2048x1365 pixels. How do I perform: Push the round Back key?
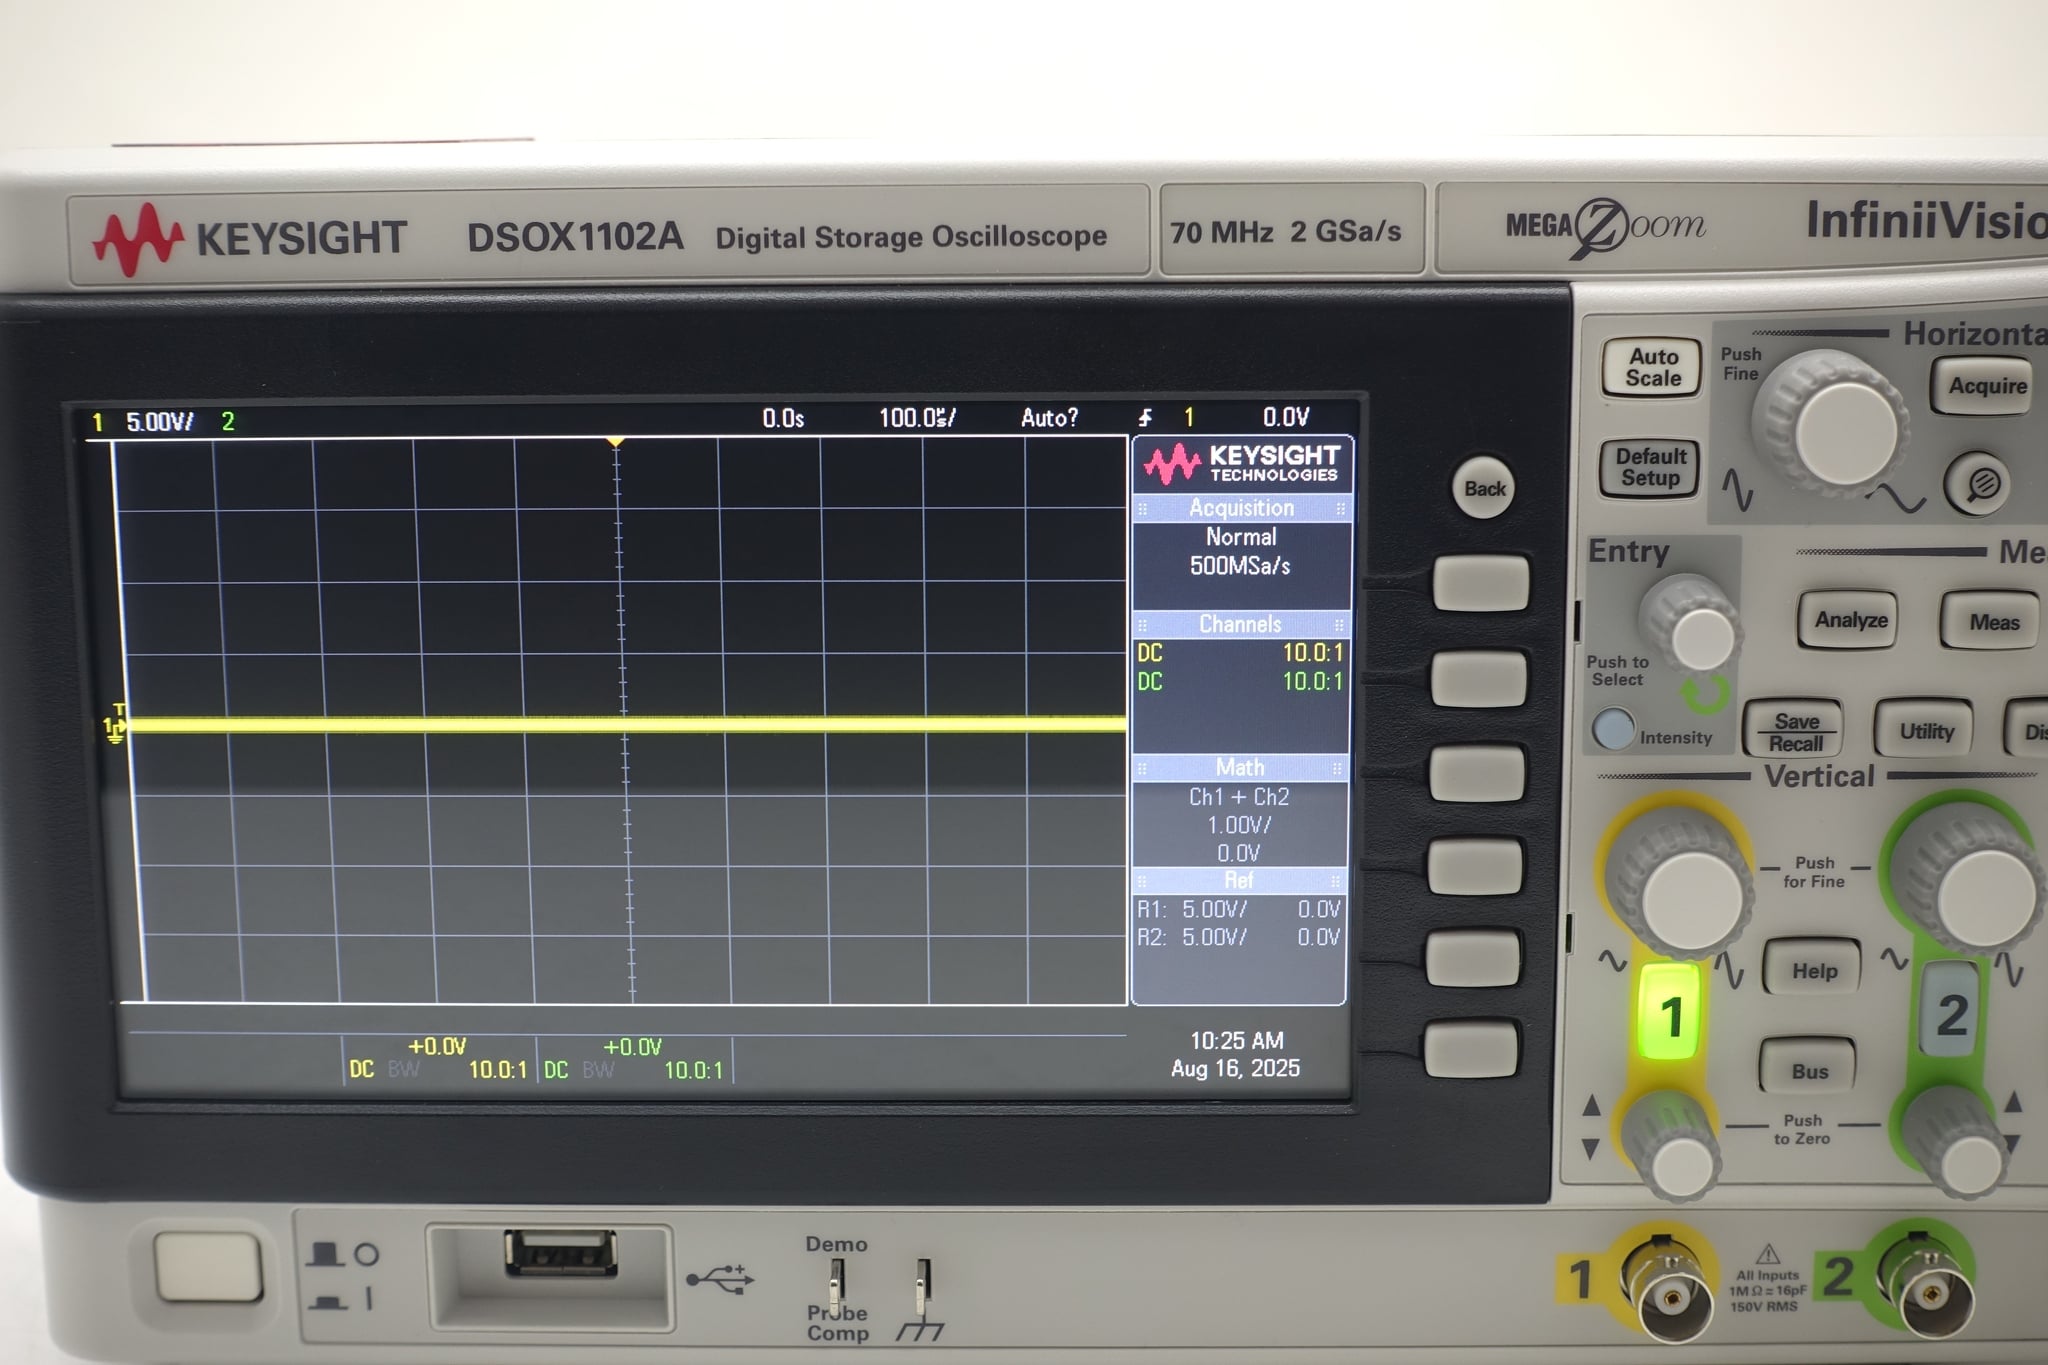coord(1485,488)
